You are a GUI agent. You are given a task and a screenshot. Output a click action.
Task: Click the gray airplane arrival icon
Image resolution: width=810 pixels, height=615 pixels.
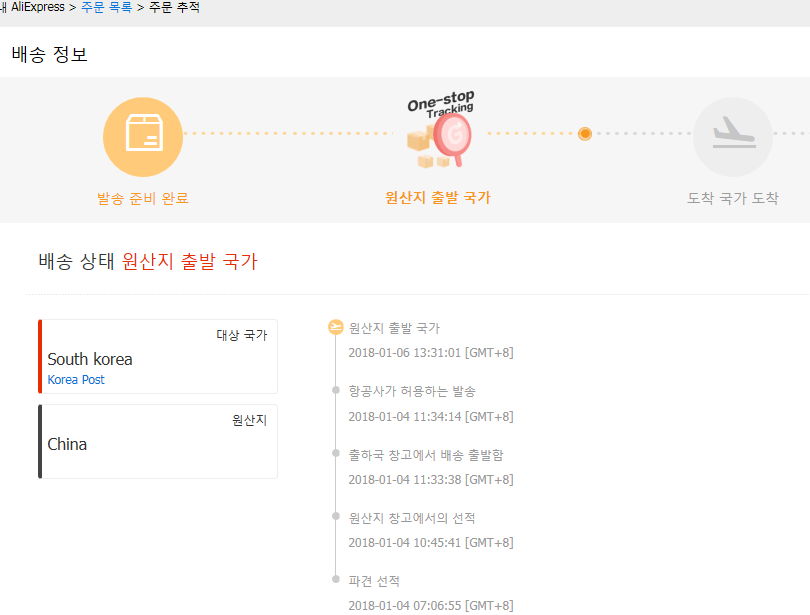tap(732, 137)
